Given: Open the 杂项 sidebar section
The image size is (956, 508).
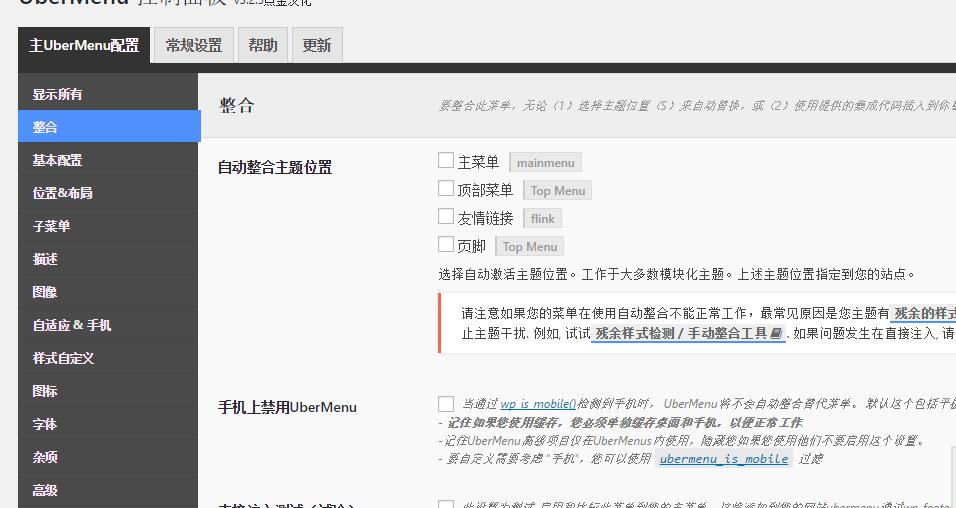Looking at the screenshot, I should tap(109, 456).
